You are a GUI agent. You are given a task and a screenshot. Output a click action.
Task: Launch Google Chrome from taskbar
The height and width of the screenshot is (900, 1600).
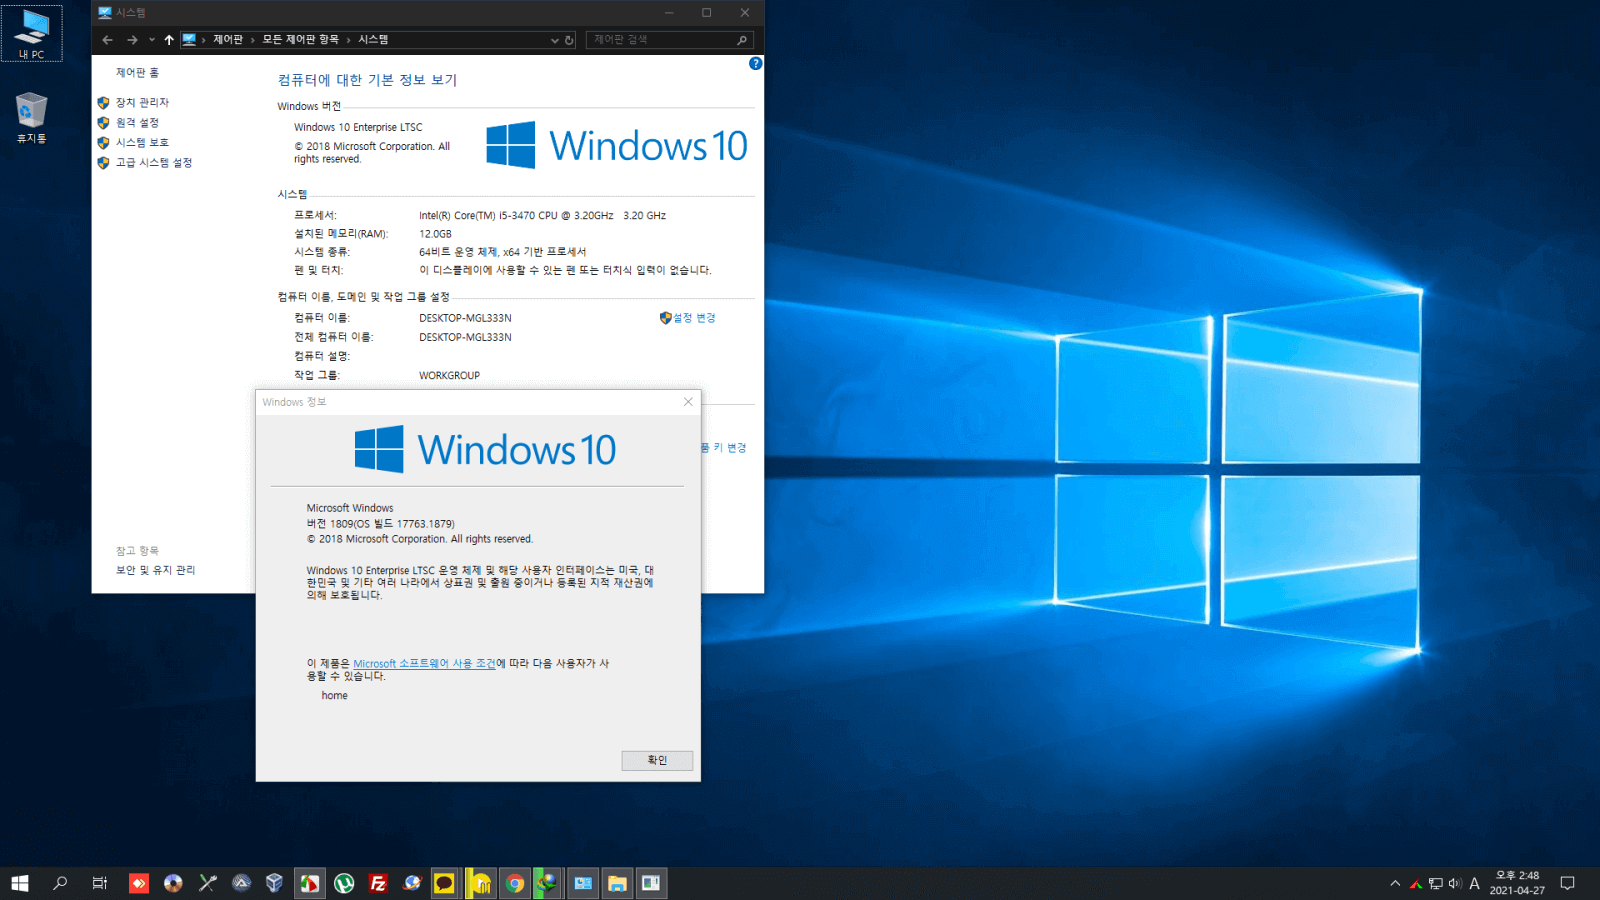pos(515,883)
